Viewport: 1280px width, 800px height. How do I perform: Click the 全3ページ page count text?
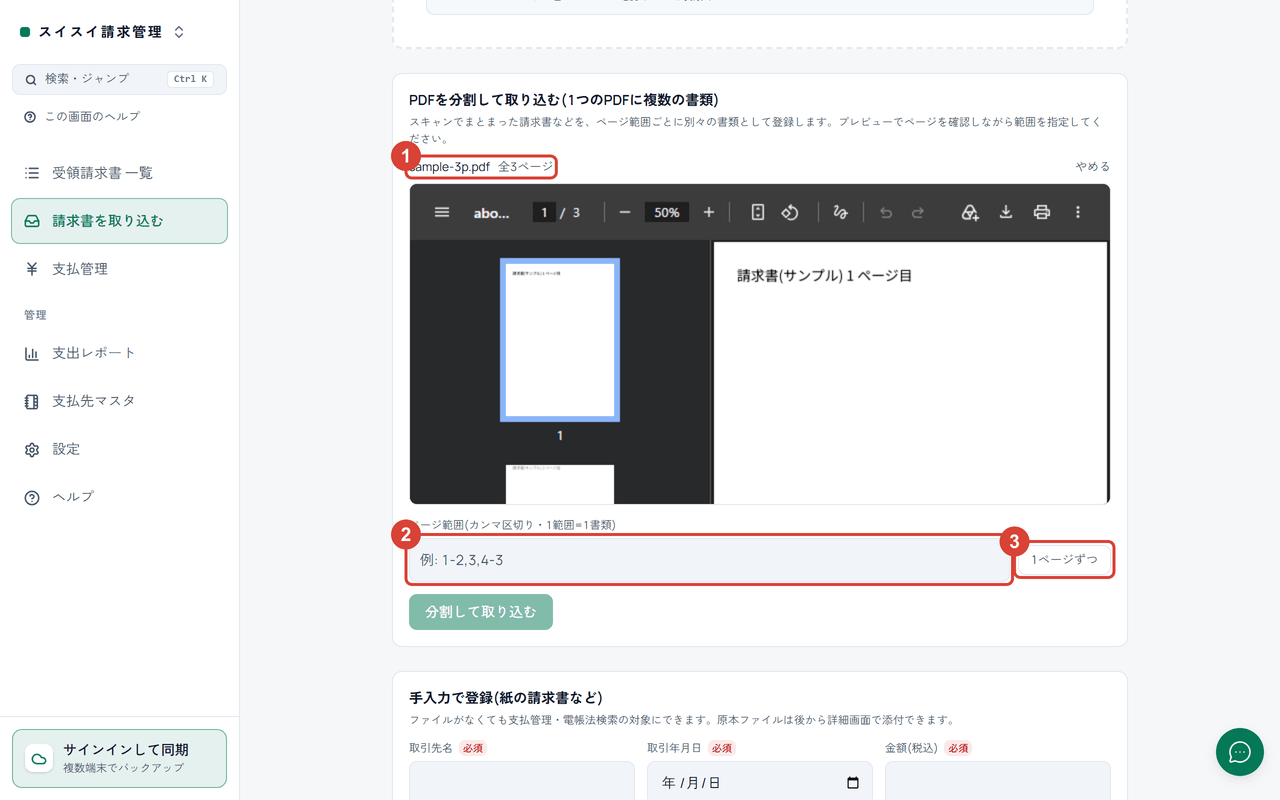[x=526, y=167]
